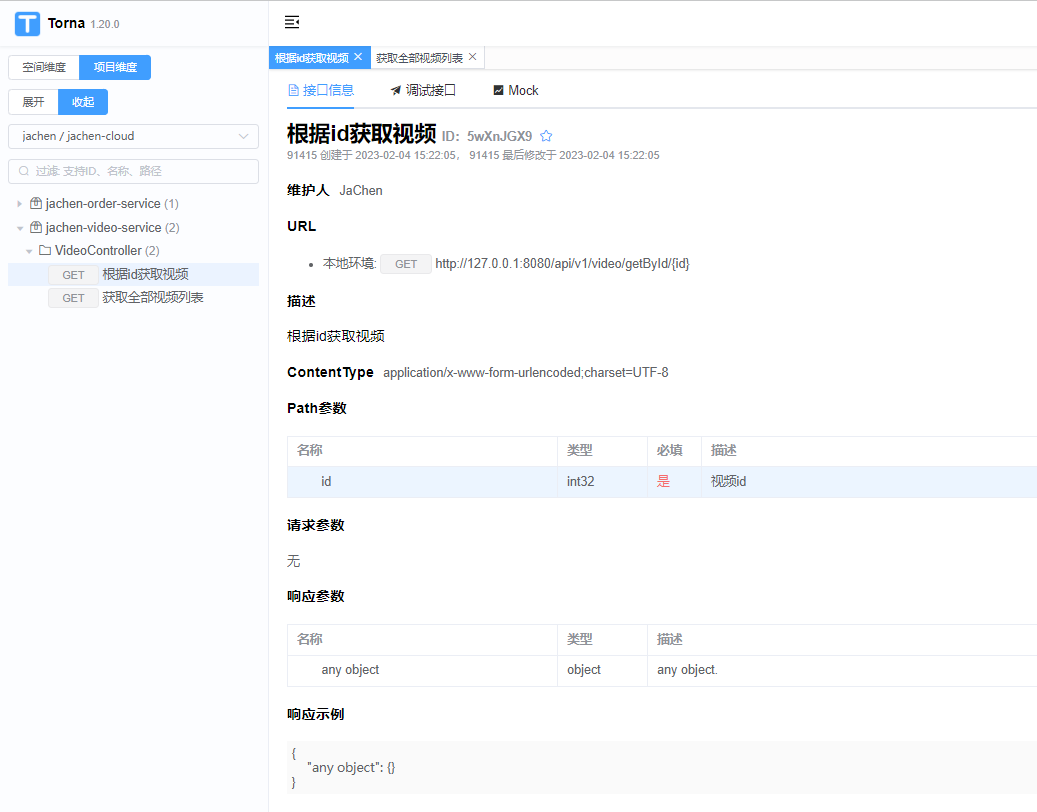Click the chart icon on Mock tab
The image size is (1037, 812).
[x=499, y=90]
